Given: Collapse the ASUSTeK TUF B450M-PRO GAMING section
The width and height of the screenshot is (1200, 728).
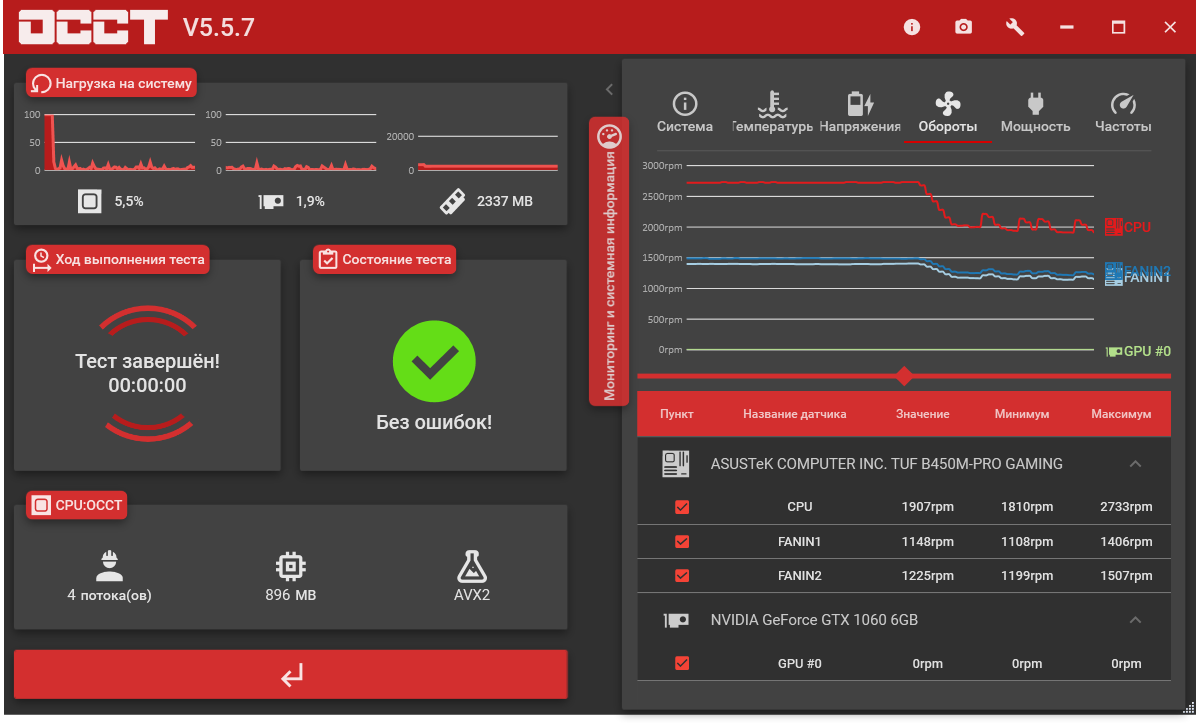Looking at the screenshot, I should pos(1135,464).
